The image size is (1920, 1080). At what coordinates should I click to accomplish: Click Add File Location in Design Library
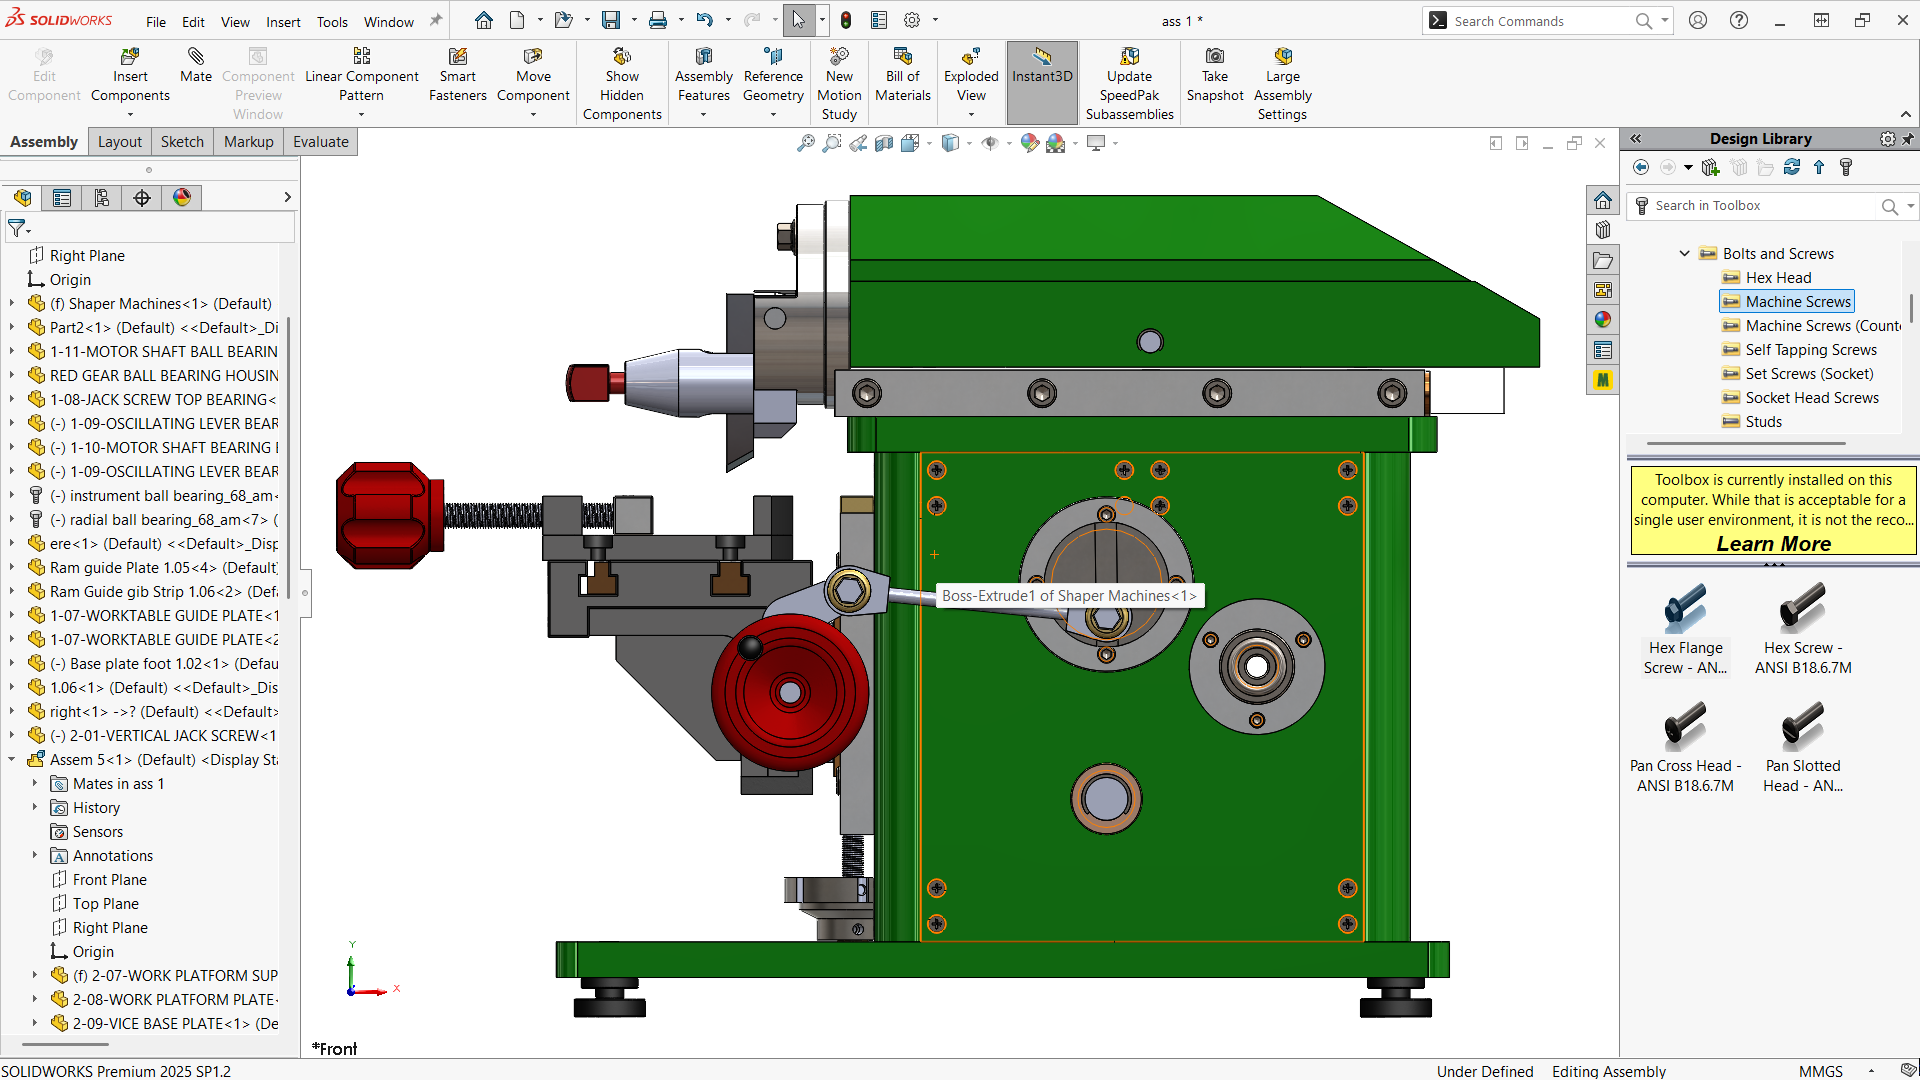pos(1710,167)
